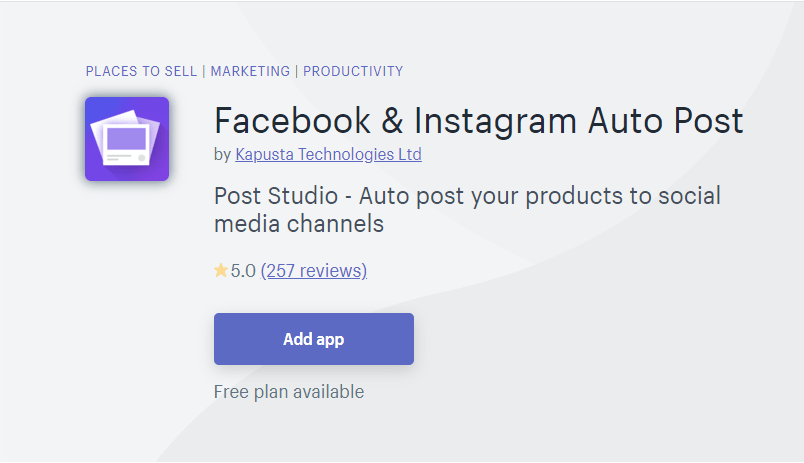804x463 pixels.
Task: Open the PLACES TO SELL category
Action: [141, 71]
